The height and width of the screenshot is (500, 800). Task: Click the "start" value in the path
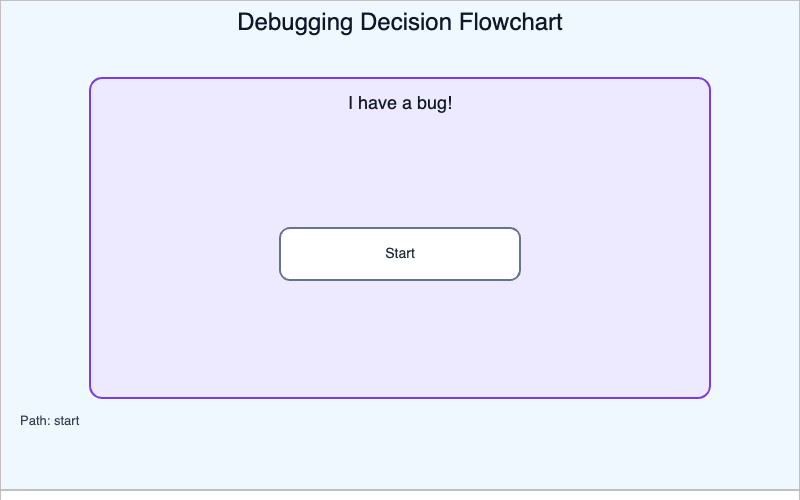[x=66, y=421]
